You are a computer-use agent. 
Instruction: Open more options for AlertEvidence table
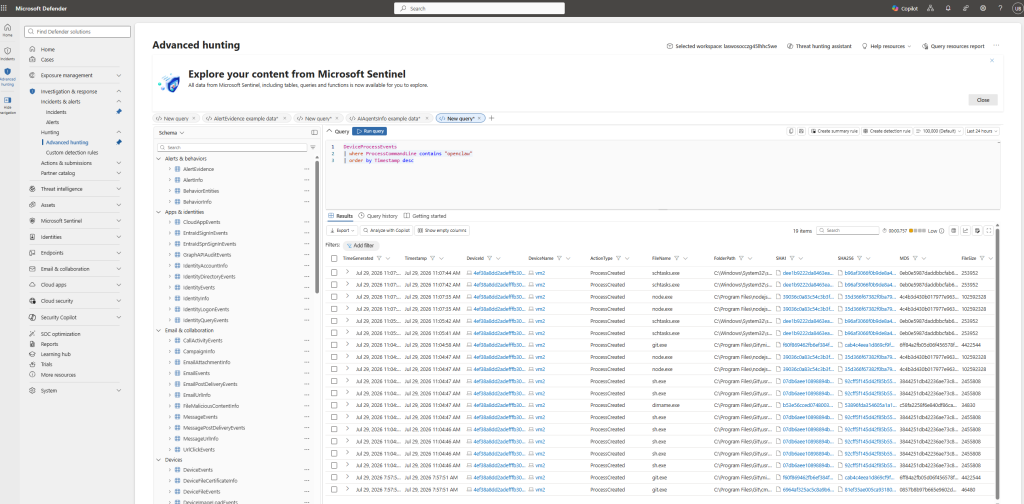(x=306, y=169)
